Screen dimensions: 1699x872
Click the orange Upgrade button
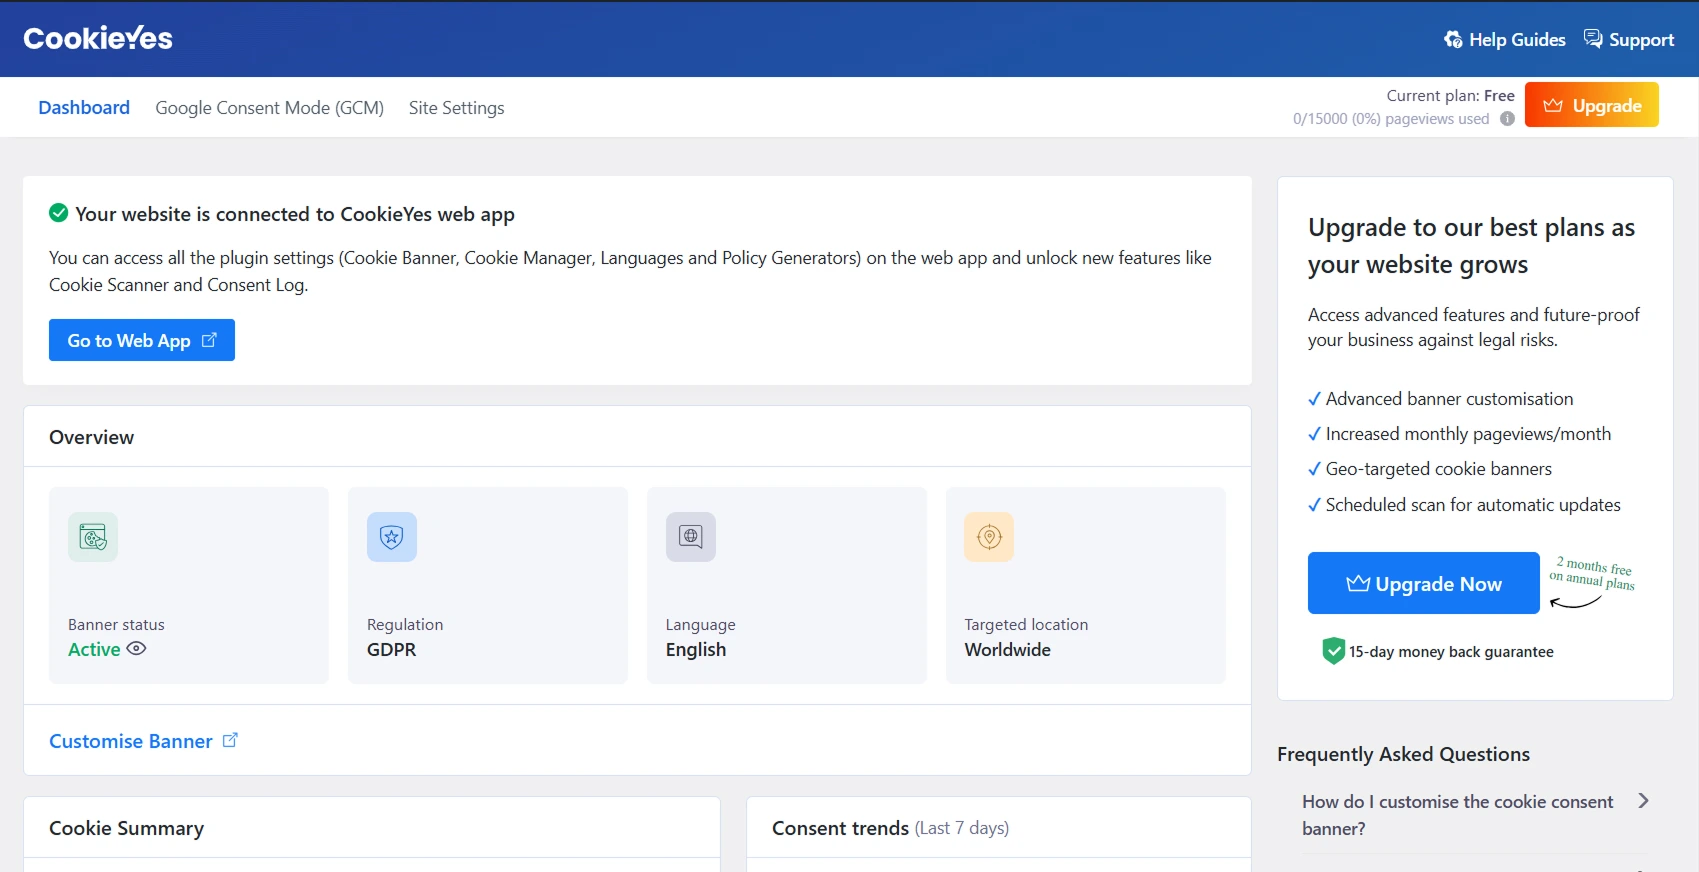coord(1591,105)
